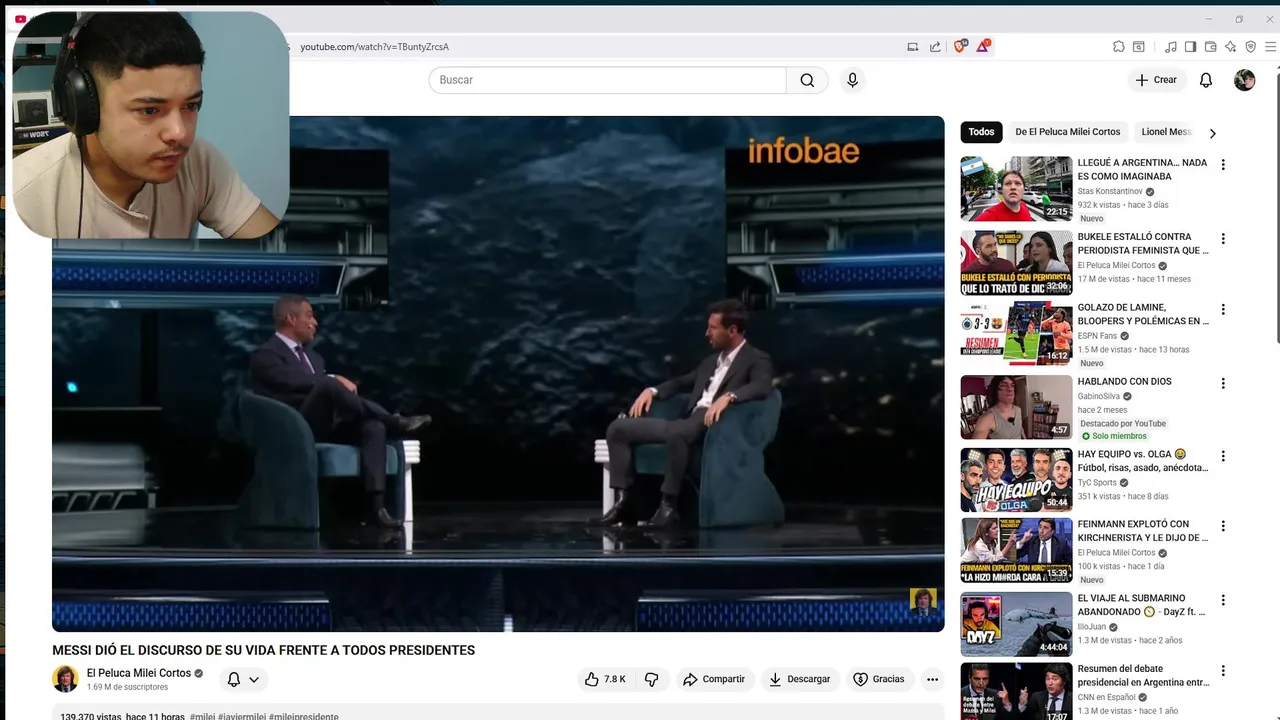Open Resumen del debate presidencial thumbnail
The image size is (1280, 720).
point(1016,692)
